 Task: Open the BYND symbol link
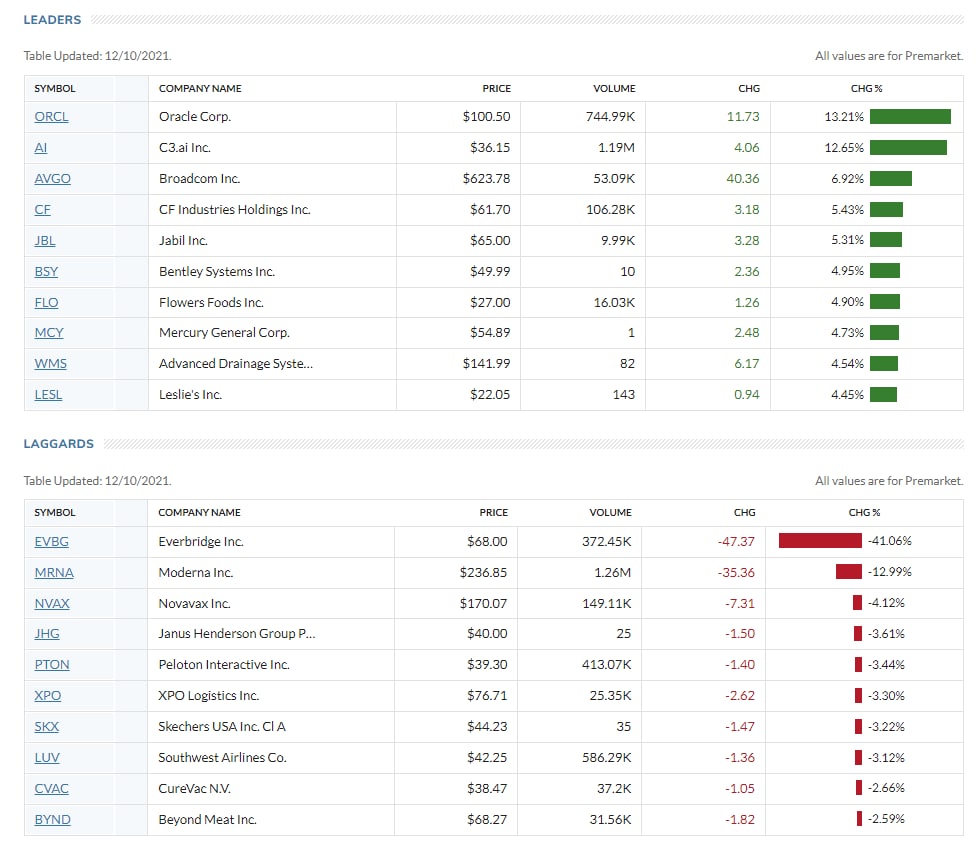coord(52,820)
